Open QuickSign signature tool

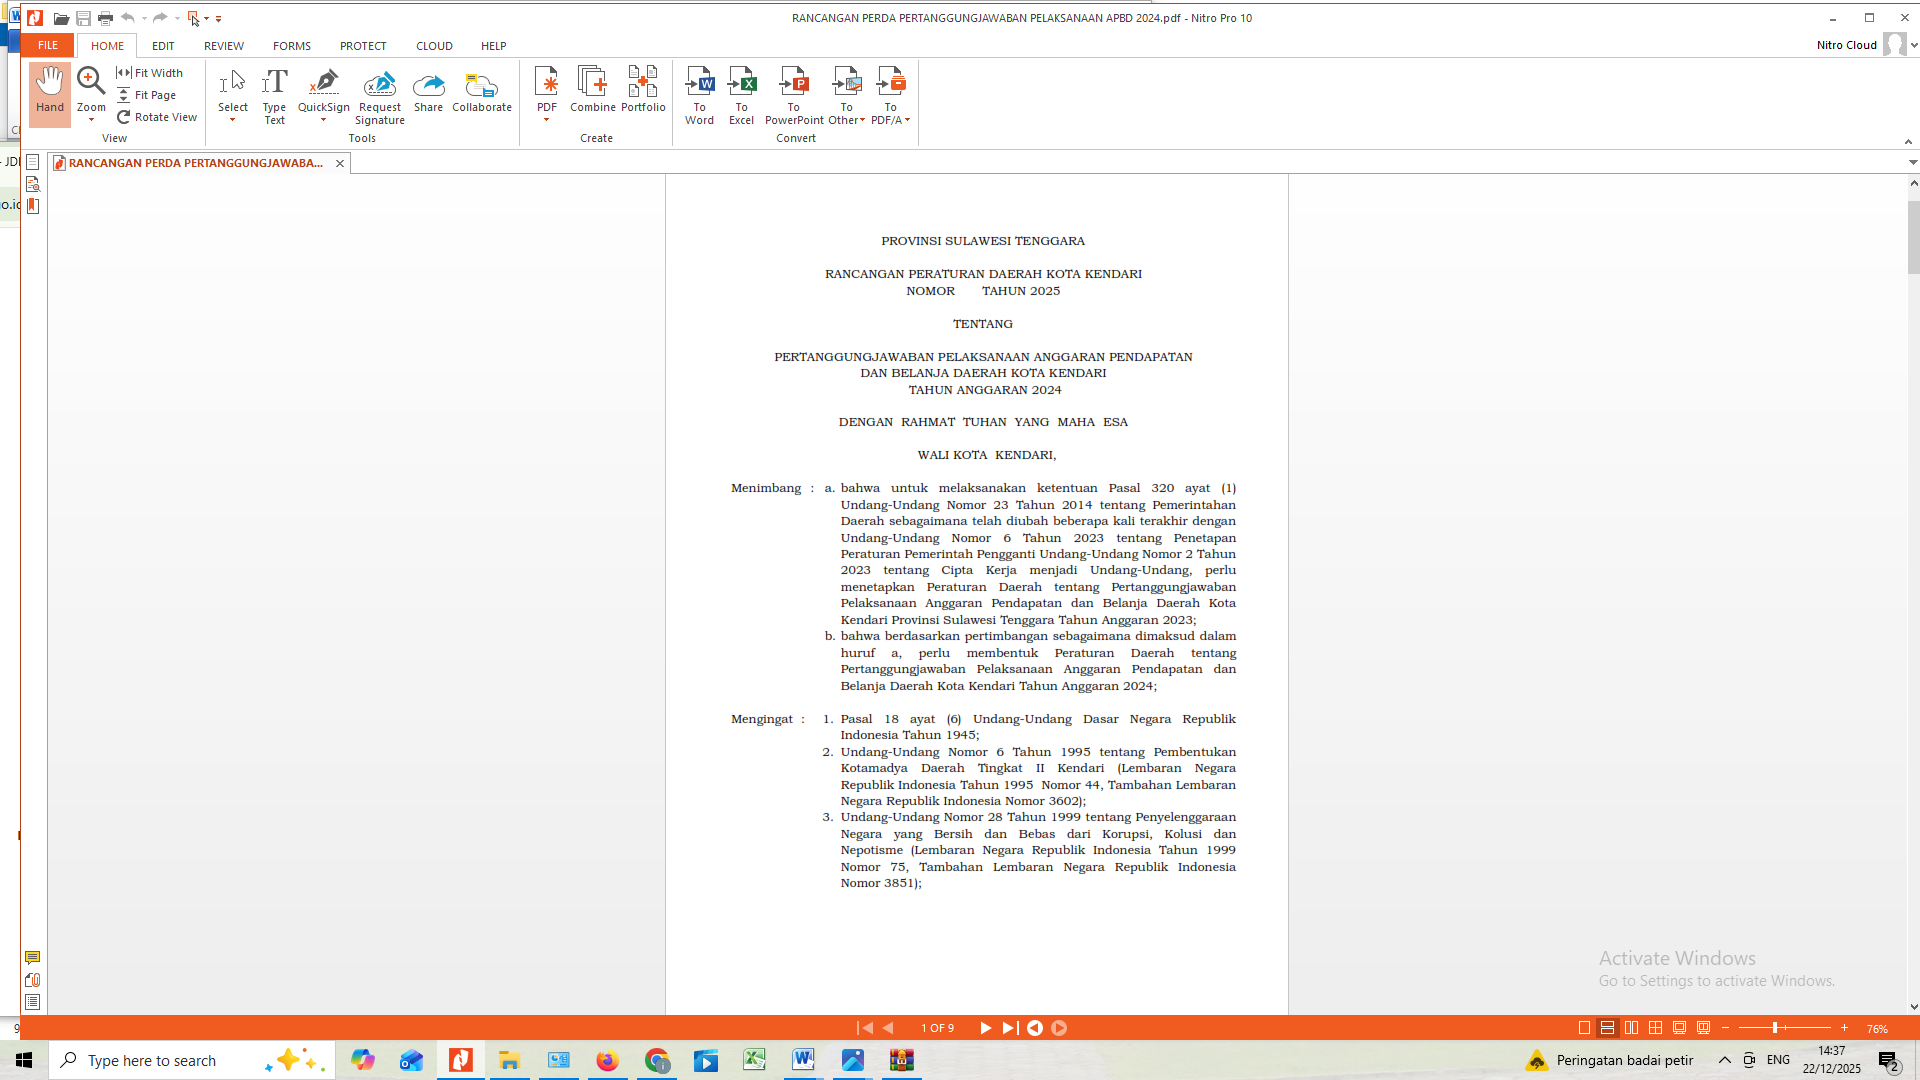[x=323, y=90]
